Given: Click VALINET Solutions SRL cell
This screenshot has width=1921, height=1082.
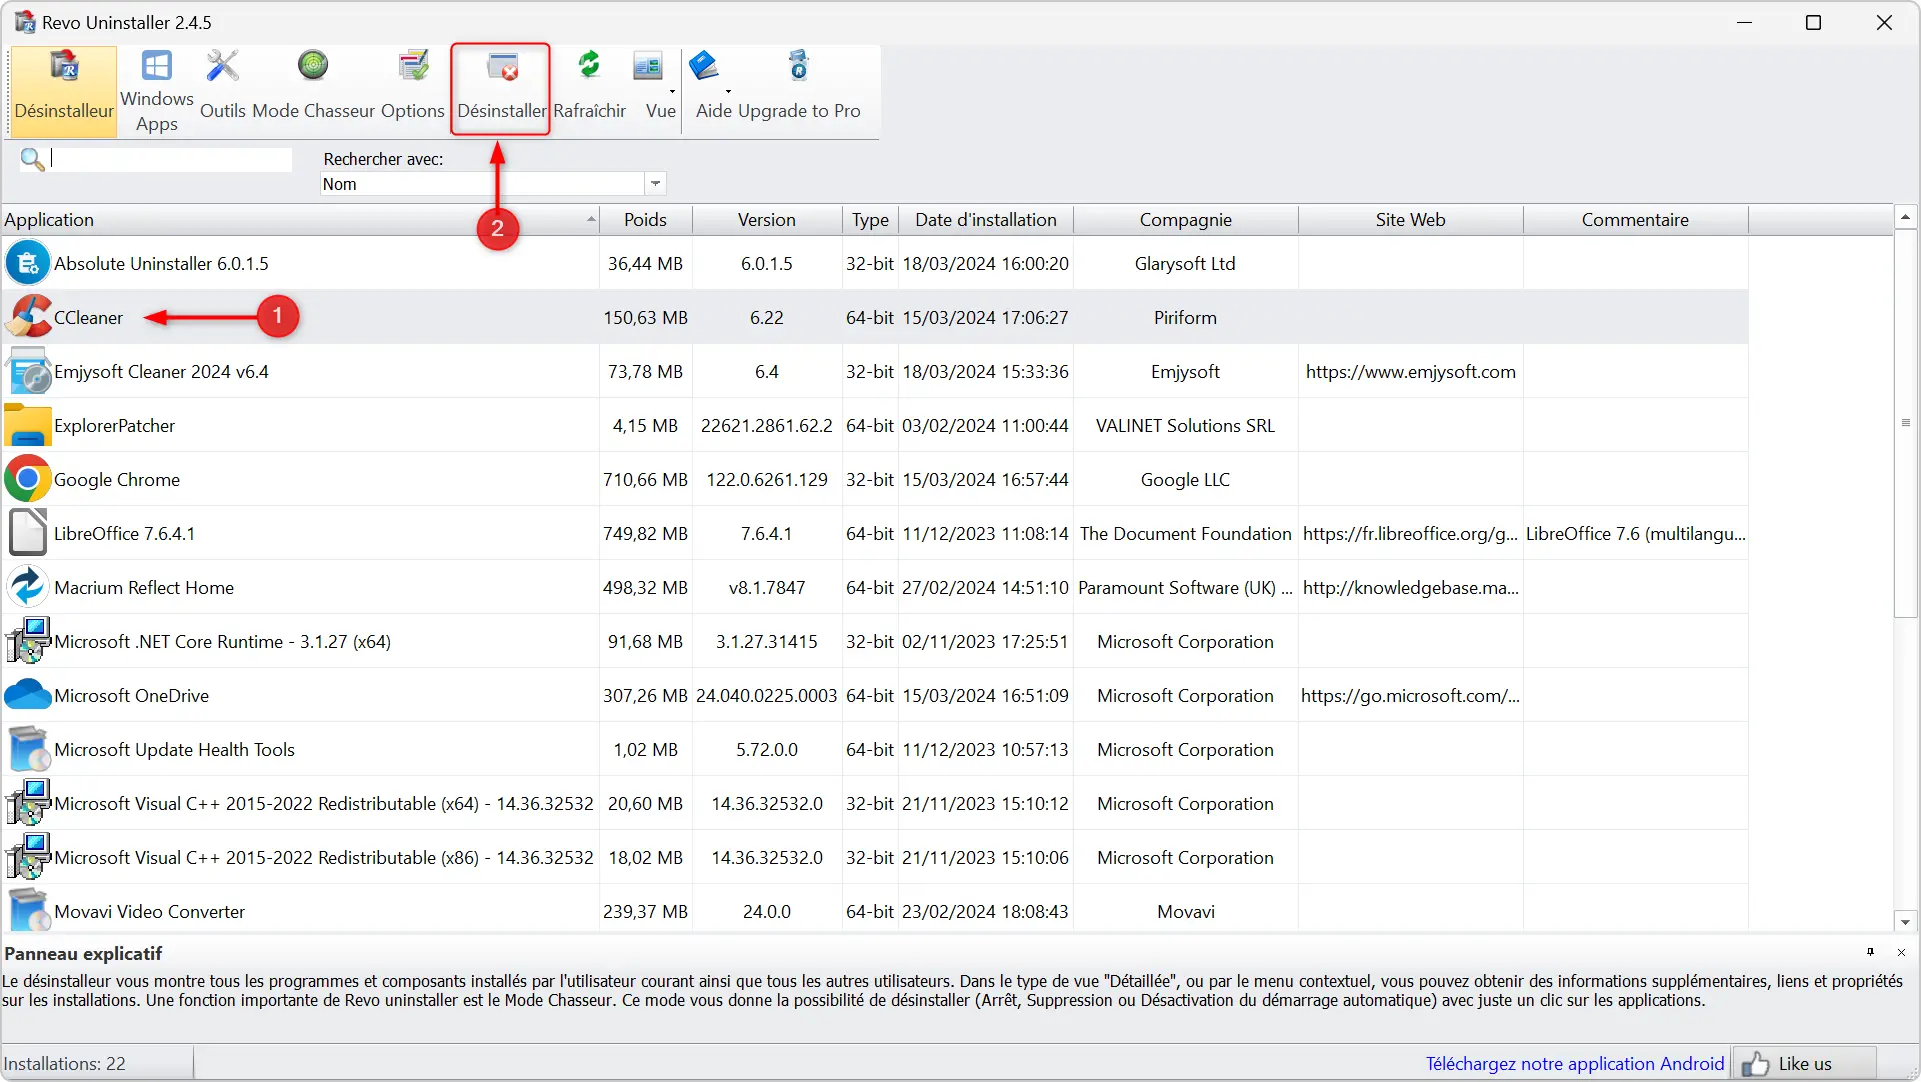Looking at the screenshot, I should click(x=1185, y=426).
